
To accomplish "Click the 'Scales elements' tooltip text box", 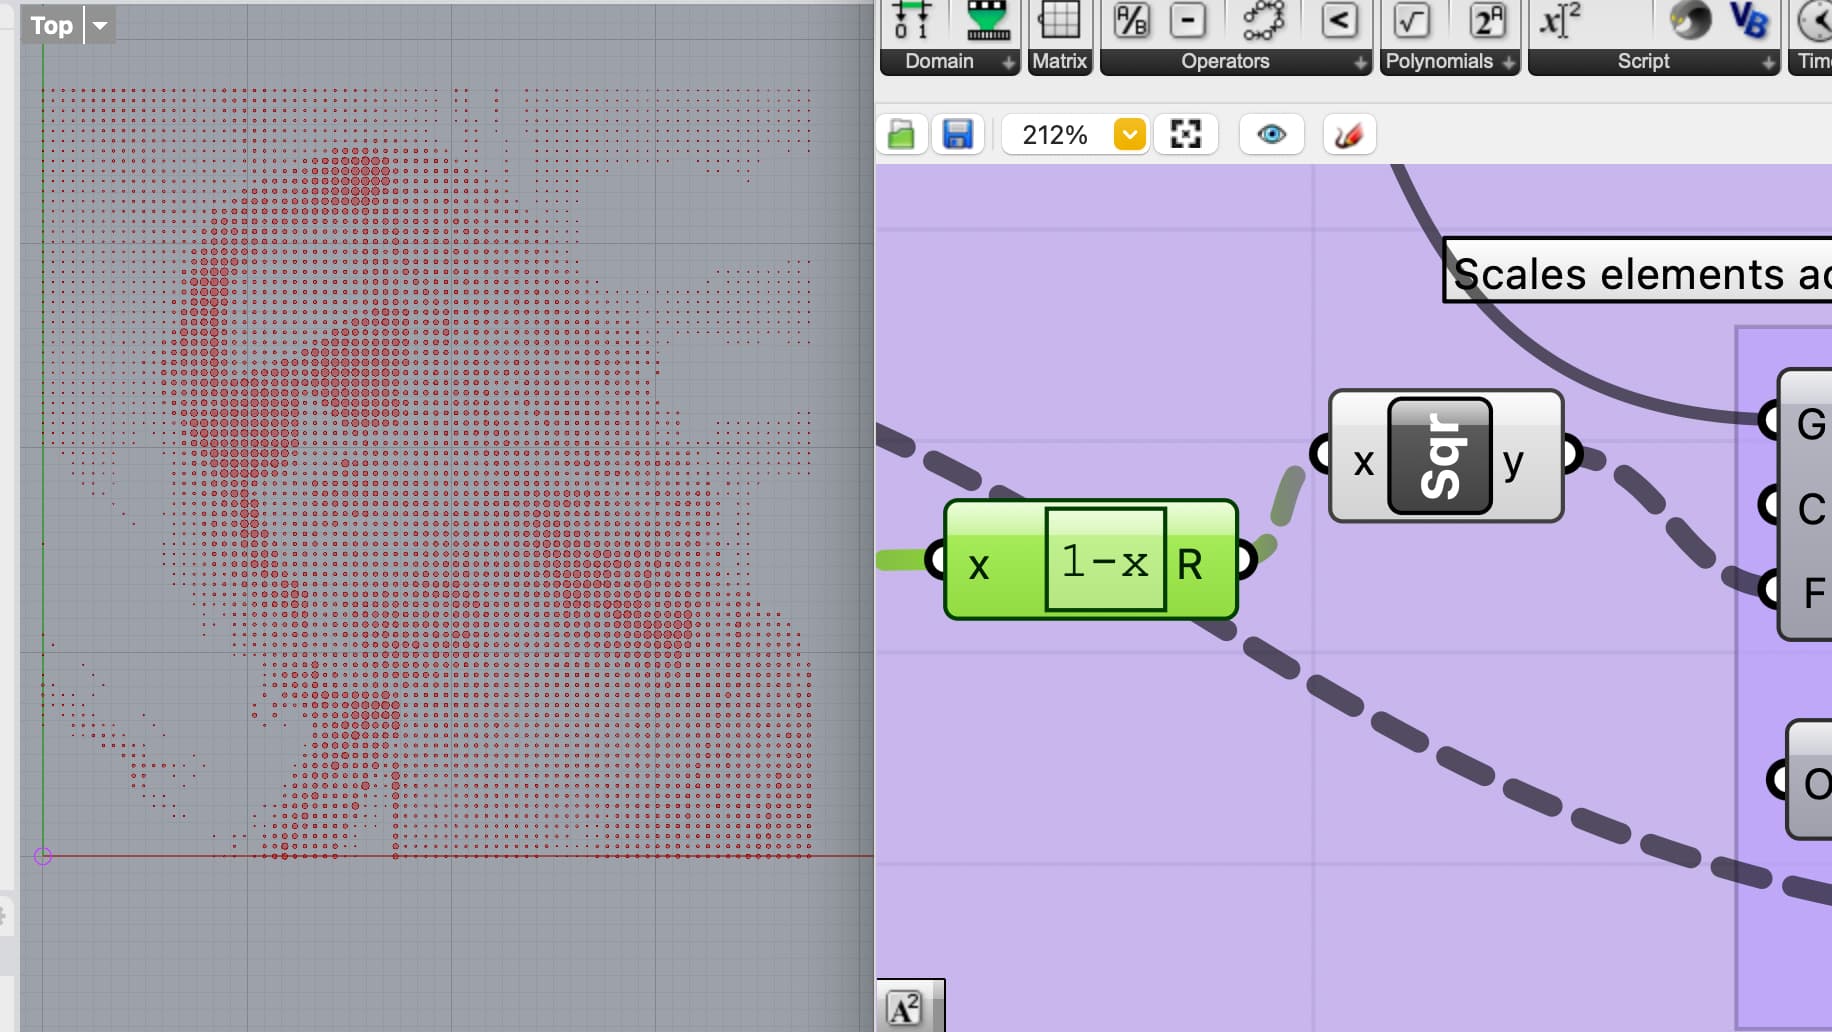I will pos(1638,271).
